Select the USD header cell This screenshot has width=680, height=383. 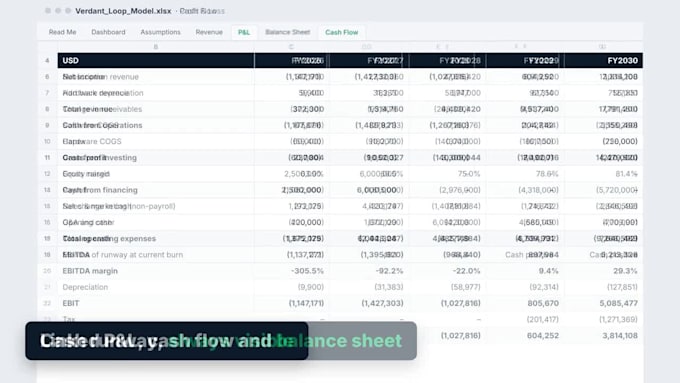pyautogui.click(x=156, y=61)
